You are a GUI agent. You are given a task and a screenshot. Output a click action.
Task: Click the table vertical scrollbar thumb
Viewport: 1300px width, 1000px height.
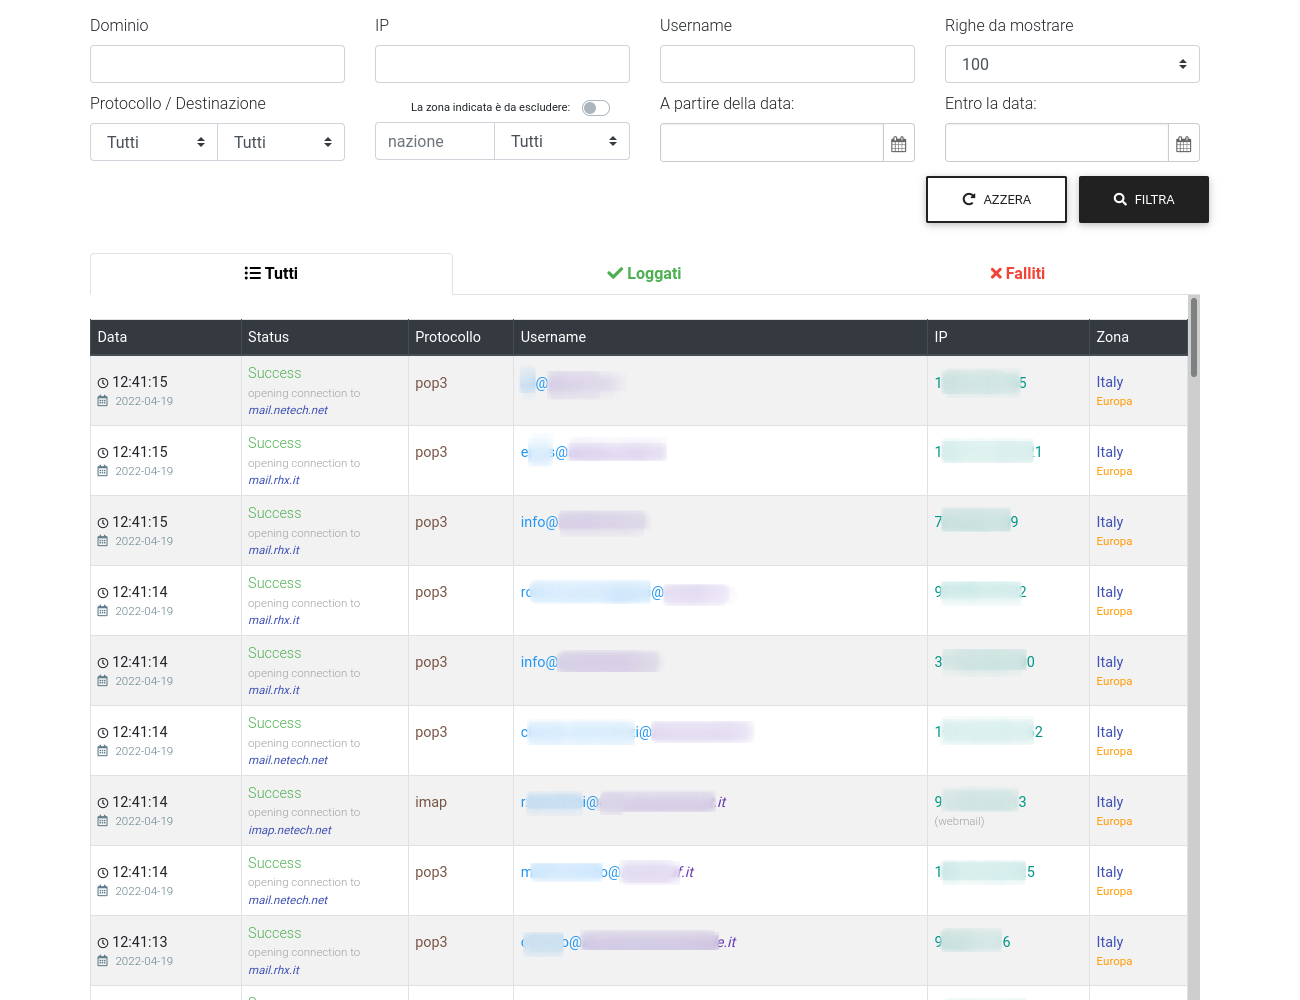click(x=1193, y=337)
